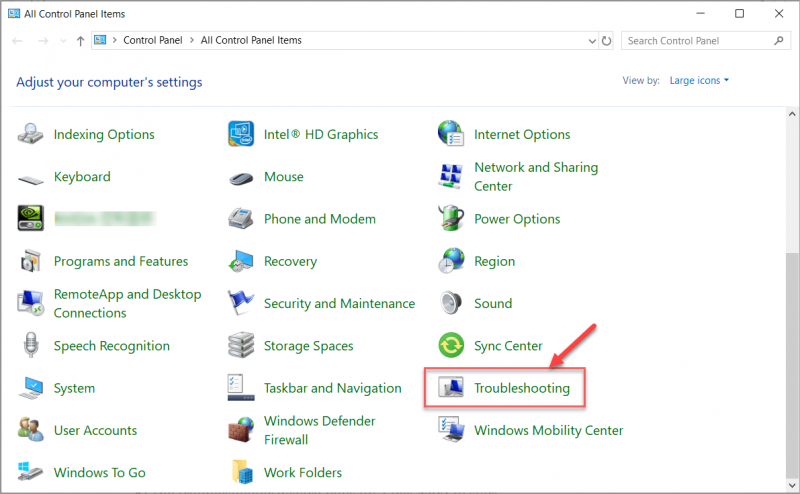Click the Speech Recognition microphone icon
The image size is (800, 494).
point(31,344)
